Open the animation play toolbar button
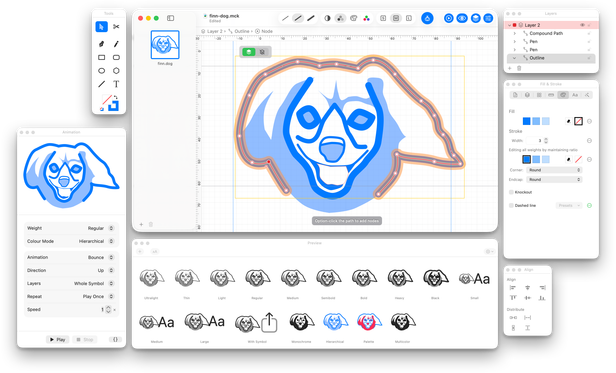Screen dimensions: 616x373 [x=449, y=18]
